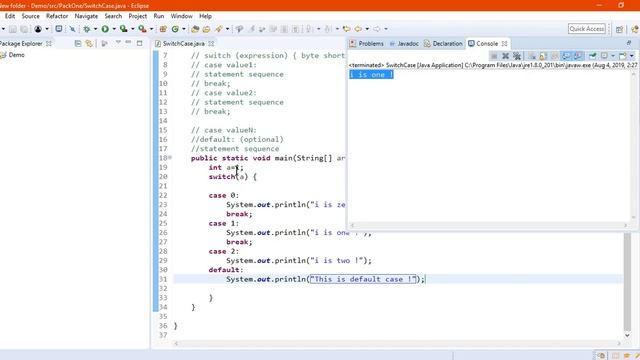Click the Debug bug icon
This screenshot has width=640, height=360.
87,29
